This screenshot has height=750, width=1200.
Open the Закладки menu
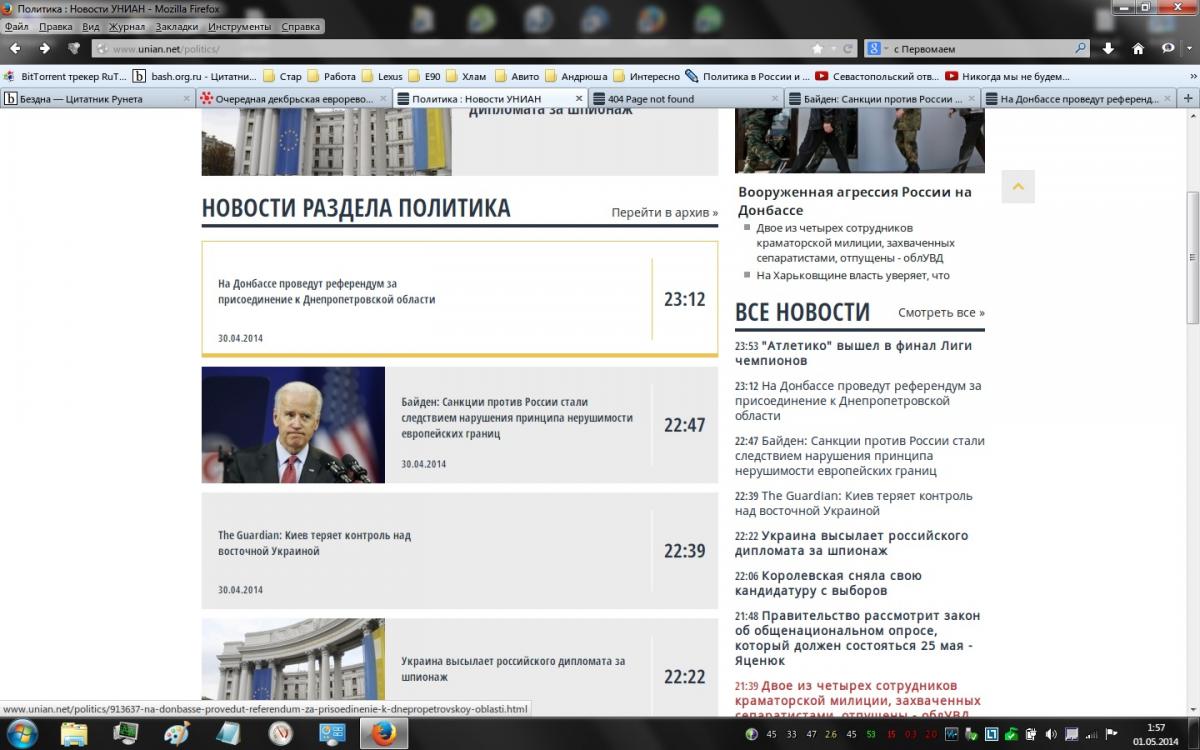[x=176, y=27]
